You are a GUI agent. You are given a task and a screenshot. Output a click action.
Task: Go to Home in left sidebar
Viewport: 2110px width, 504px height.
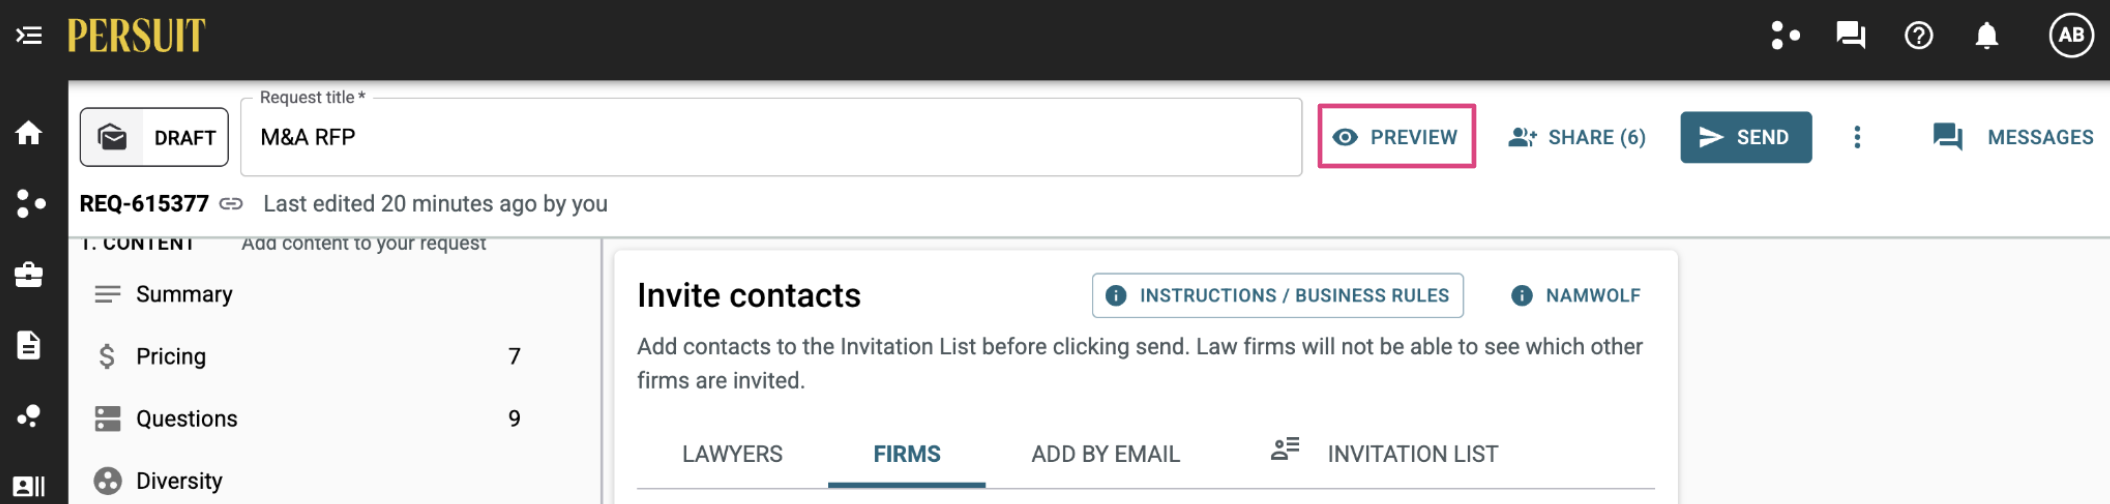coord(29,133)
